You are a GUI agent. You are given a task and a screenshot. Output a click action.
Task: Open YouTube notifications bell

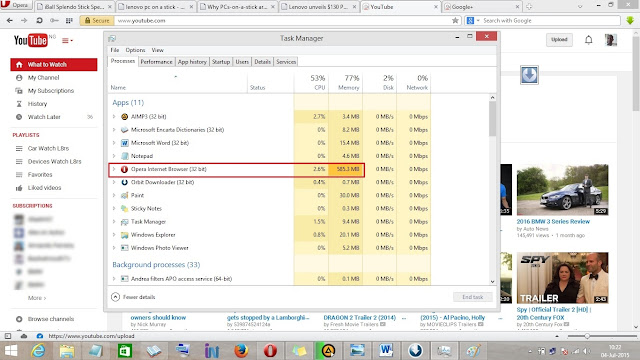[x=589, y=40]
